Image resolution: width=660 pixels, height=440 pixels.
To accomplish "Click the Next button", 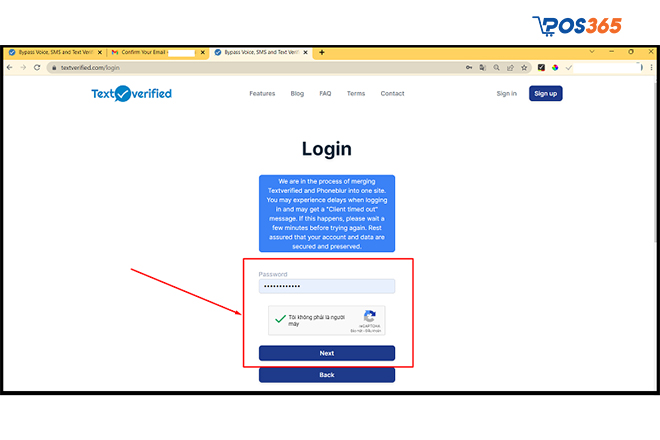I will pyautogui.click(x=327, y=353).
